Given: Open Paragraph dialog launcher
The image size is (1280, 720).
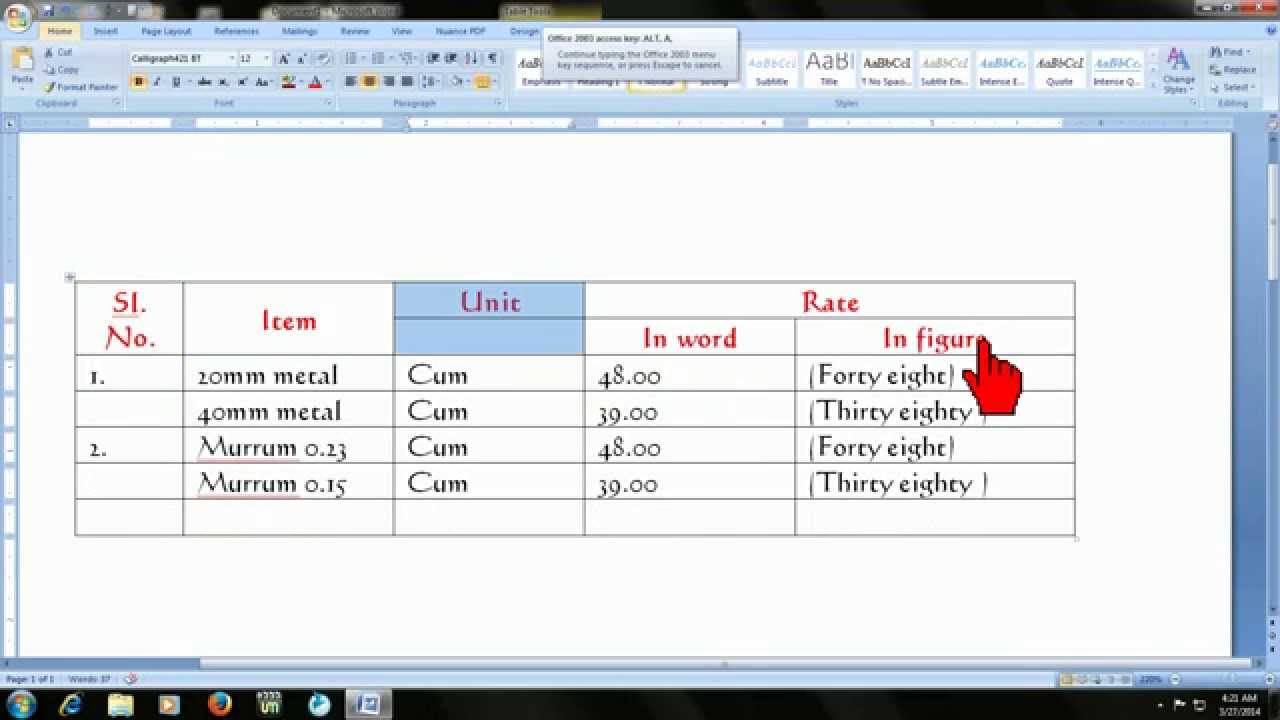Looking at the screenshot, I should pos(497,103).
